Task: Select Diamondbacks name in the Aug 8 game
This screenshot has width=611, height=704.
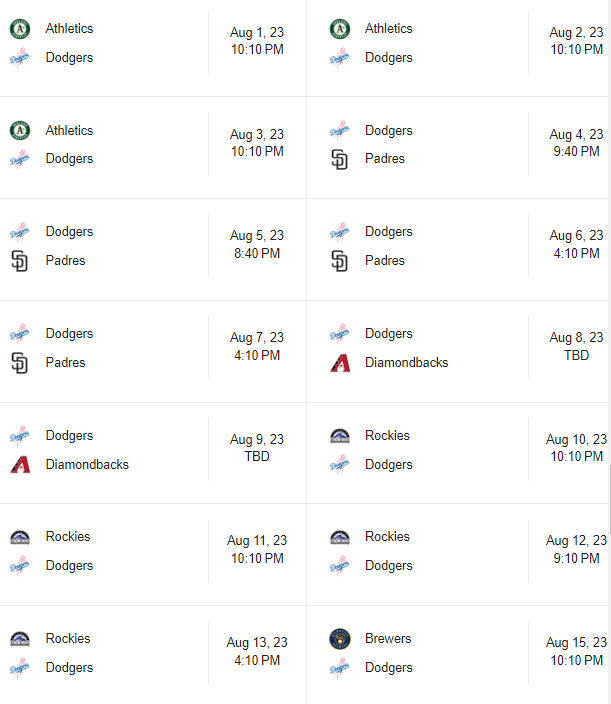Action: pyautogui.click(x=406, y=363)
